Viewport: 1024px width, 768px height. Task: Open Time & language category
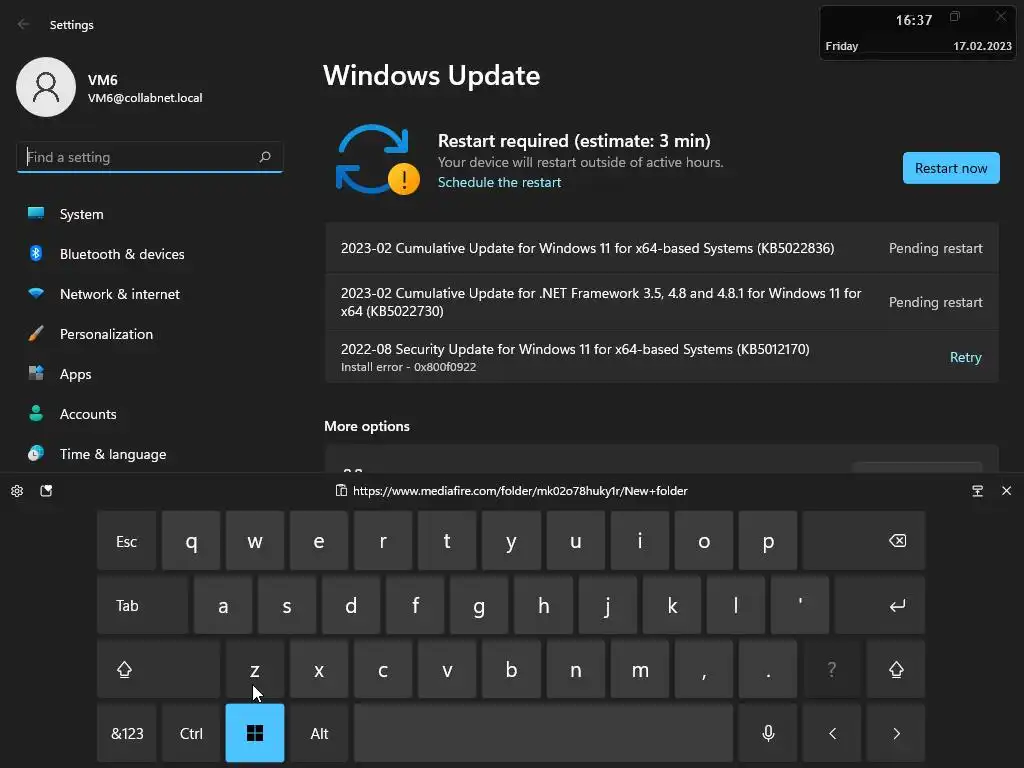[150, 454]
